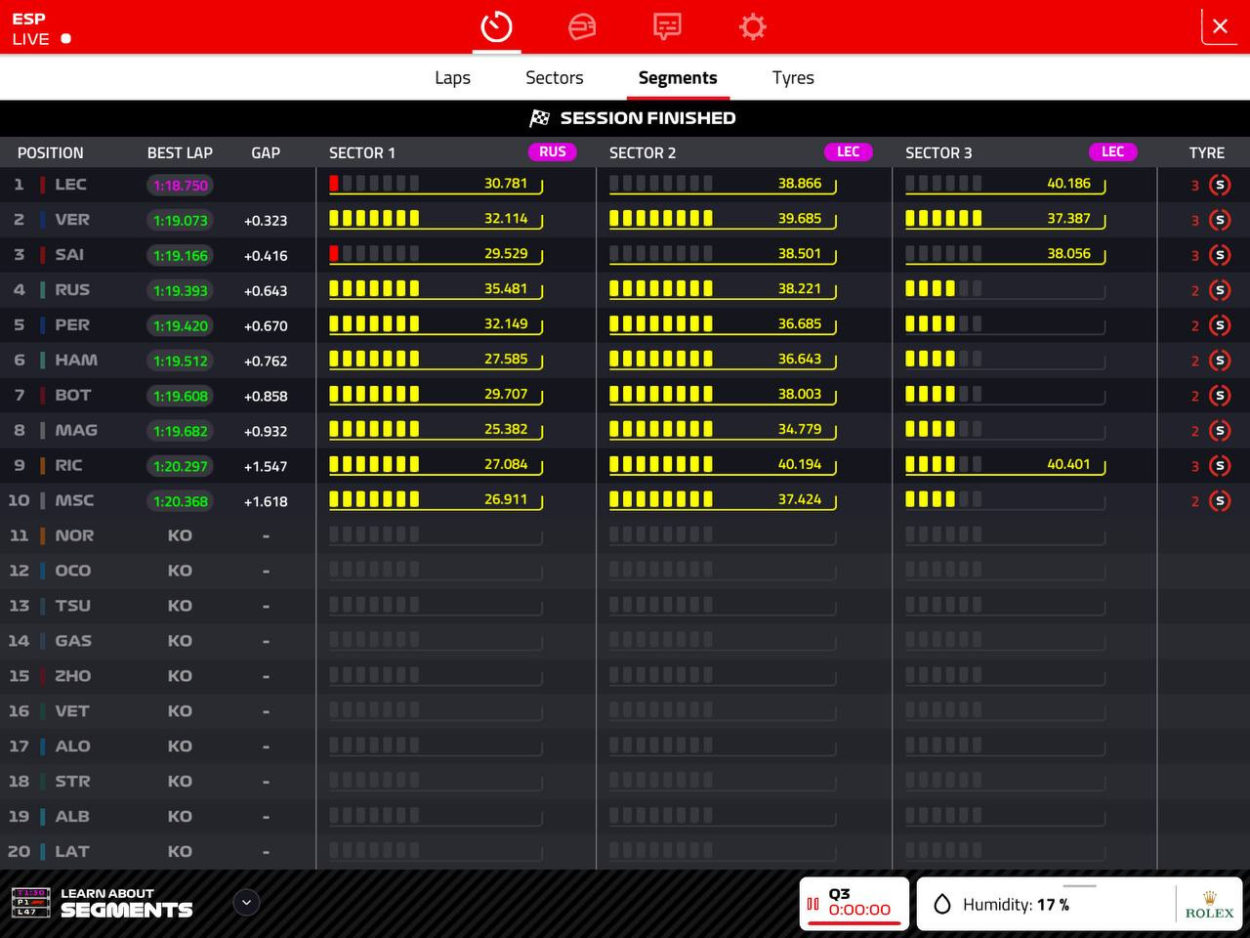Click SAI best lap 1:19.166
1250x938 pixels.
[x=180, y=256]
